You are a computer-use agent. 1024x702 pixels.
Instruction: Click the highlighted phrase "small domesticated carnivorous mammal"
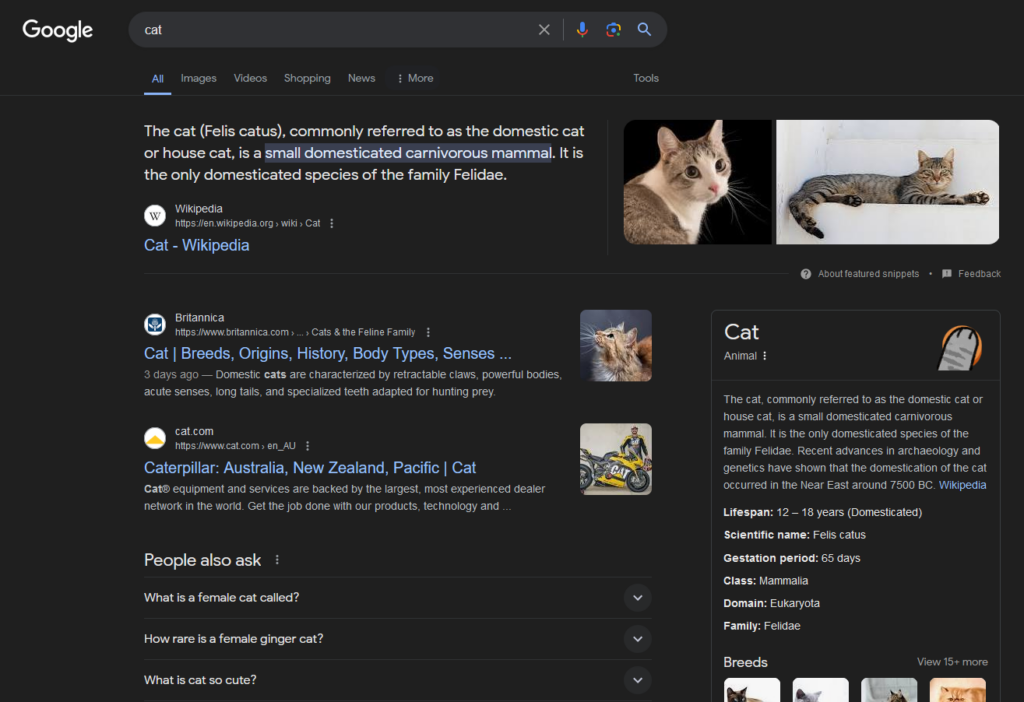(408, 153)
